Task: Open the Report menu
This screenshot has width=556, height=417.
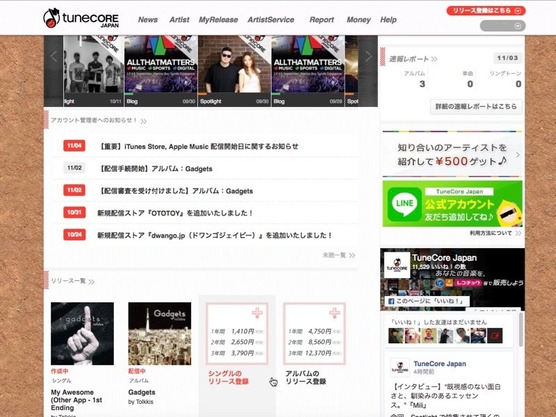Action: pyautogui.click(x=322, y=20)
